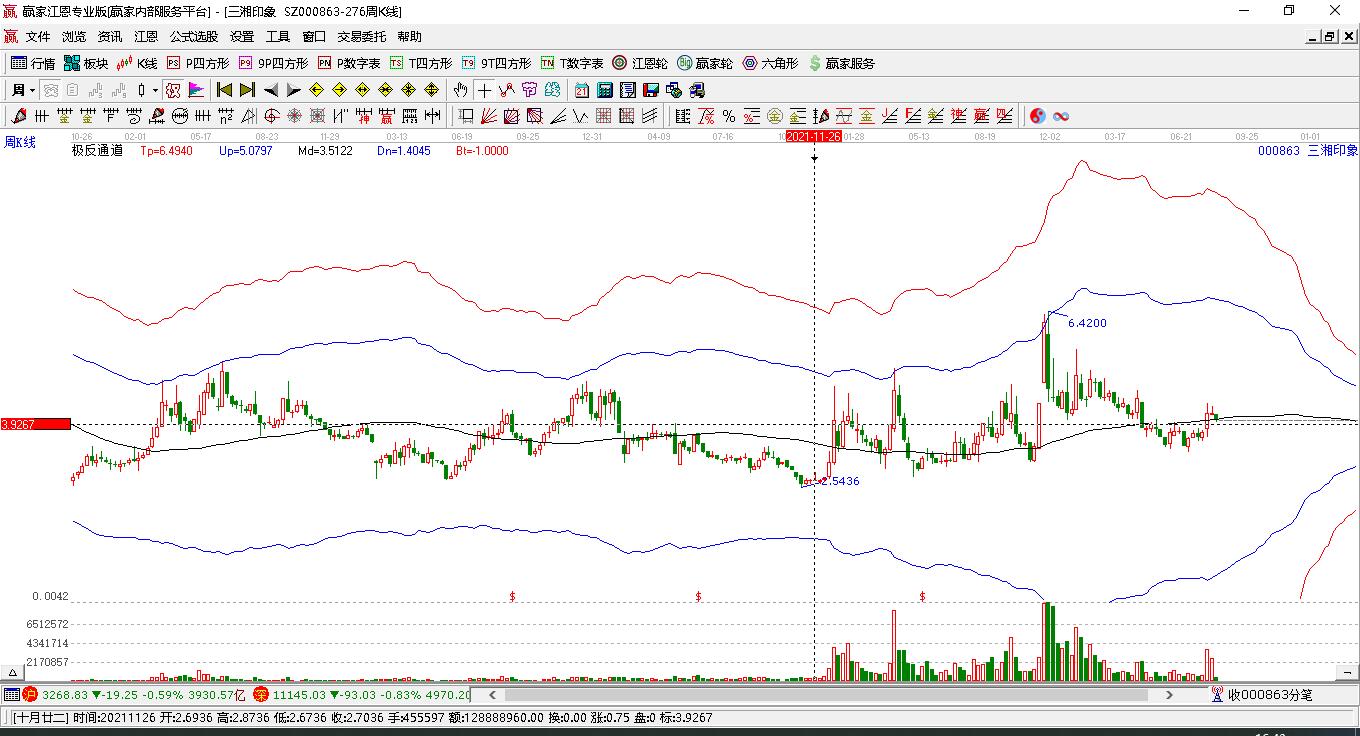The height and width of the screenshot is (736, 1360).
Task: Open the 文件 menu
Action: pos(38,37)
